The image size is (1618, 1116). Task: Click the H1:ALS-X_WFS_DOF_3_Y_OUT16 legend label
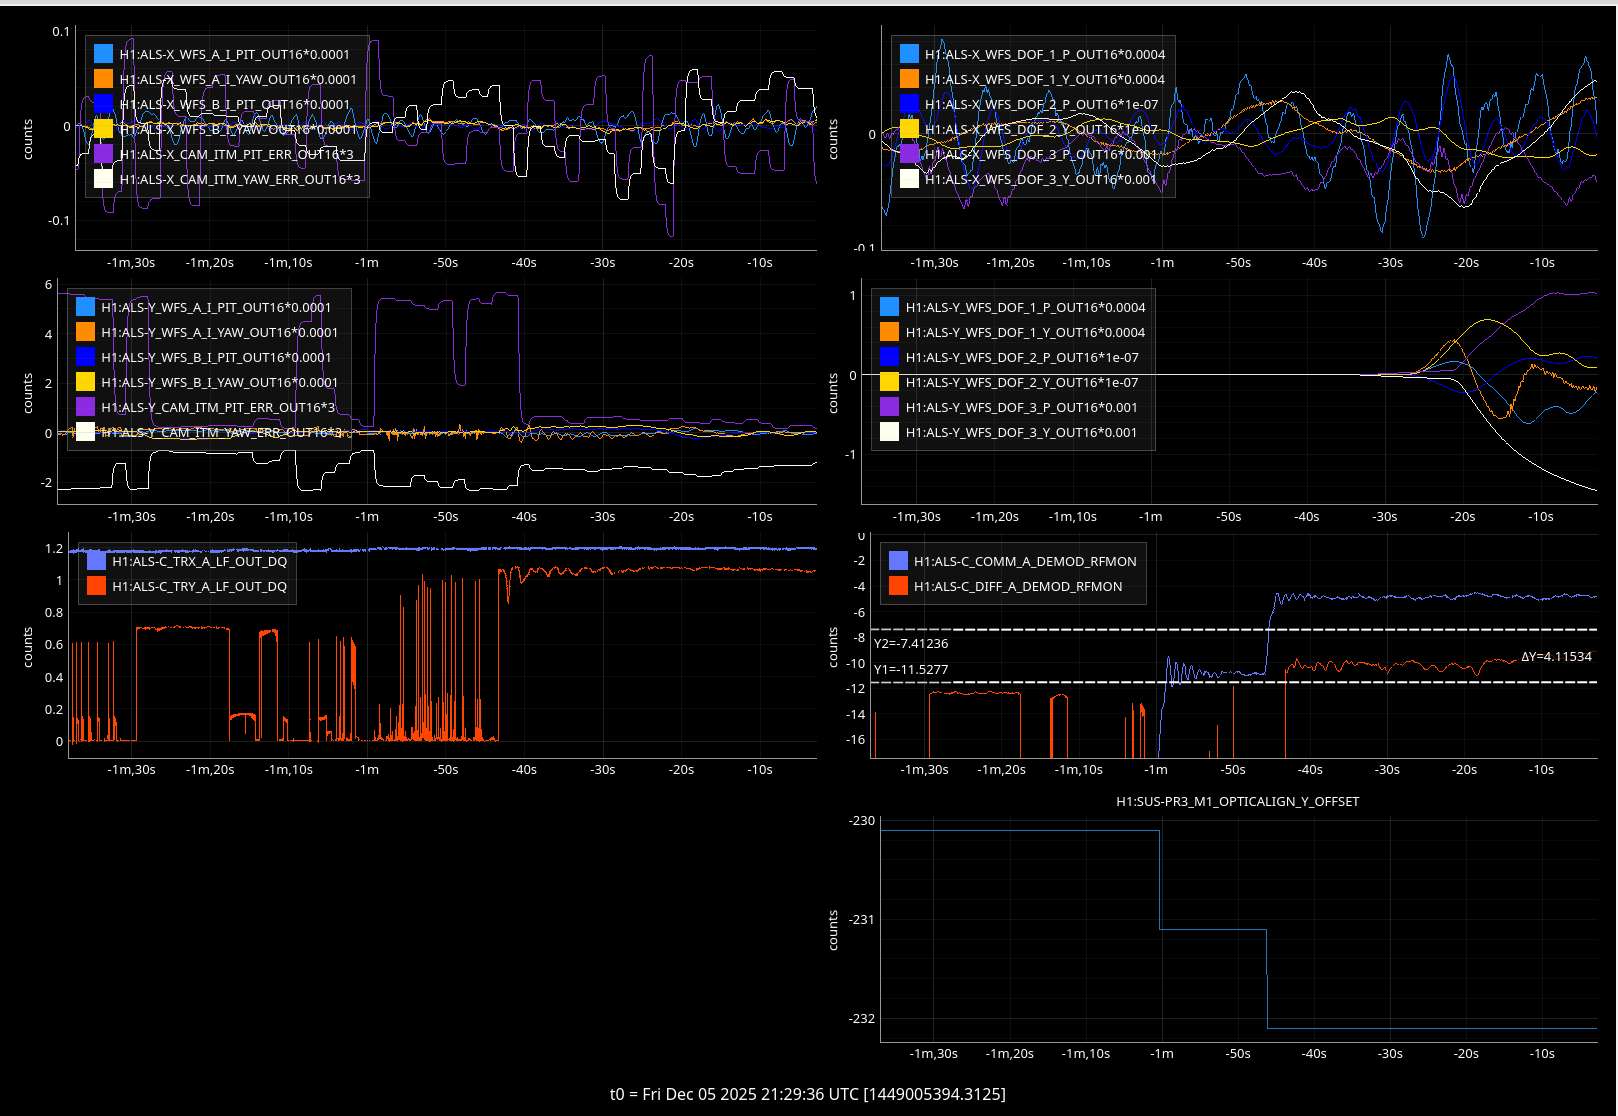(1040, 179)
